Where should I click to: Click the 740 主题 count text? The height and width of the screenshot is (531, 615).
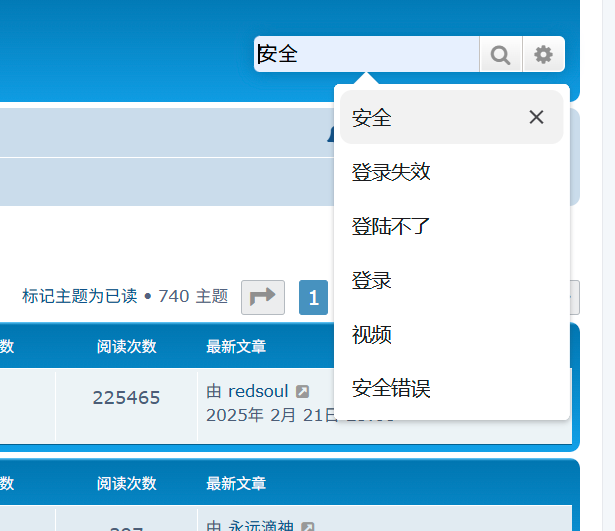point(193,296)
